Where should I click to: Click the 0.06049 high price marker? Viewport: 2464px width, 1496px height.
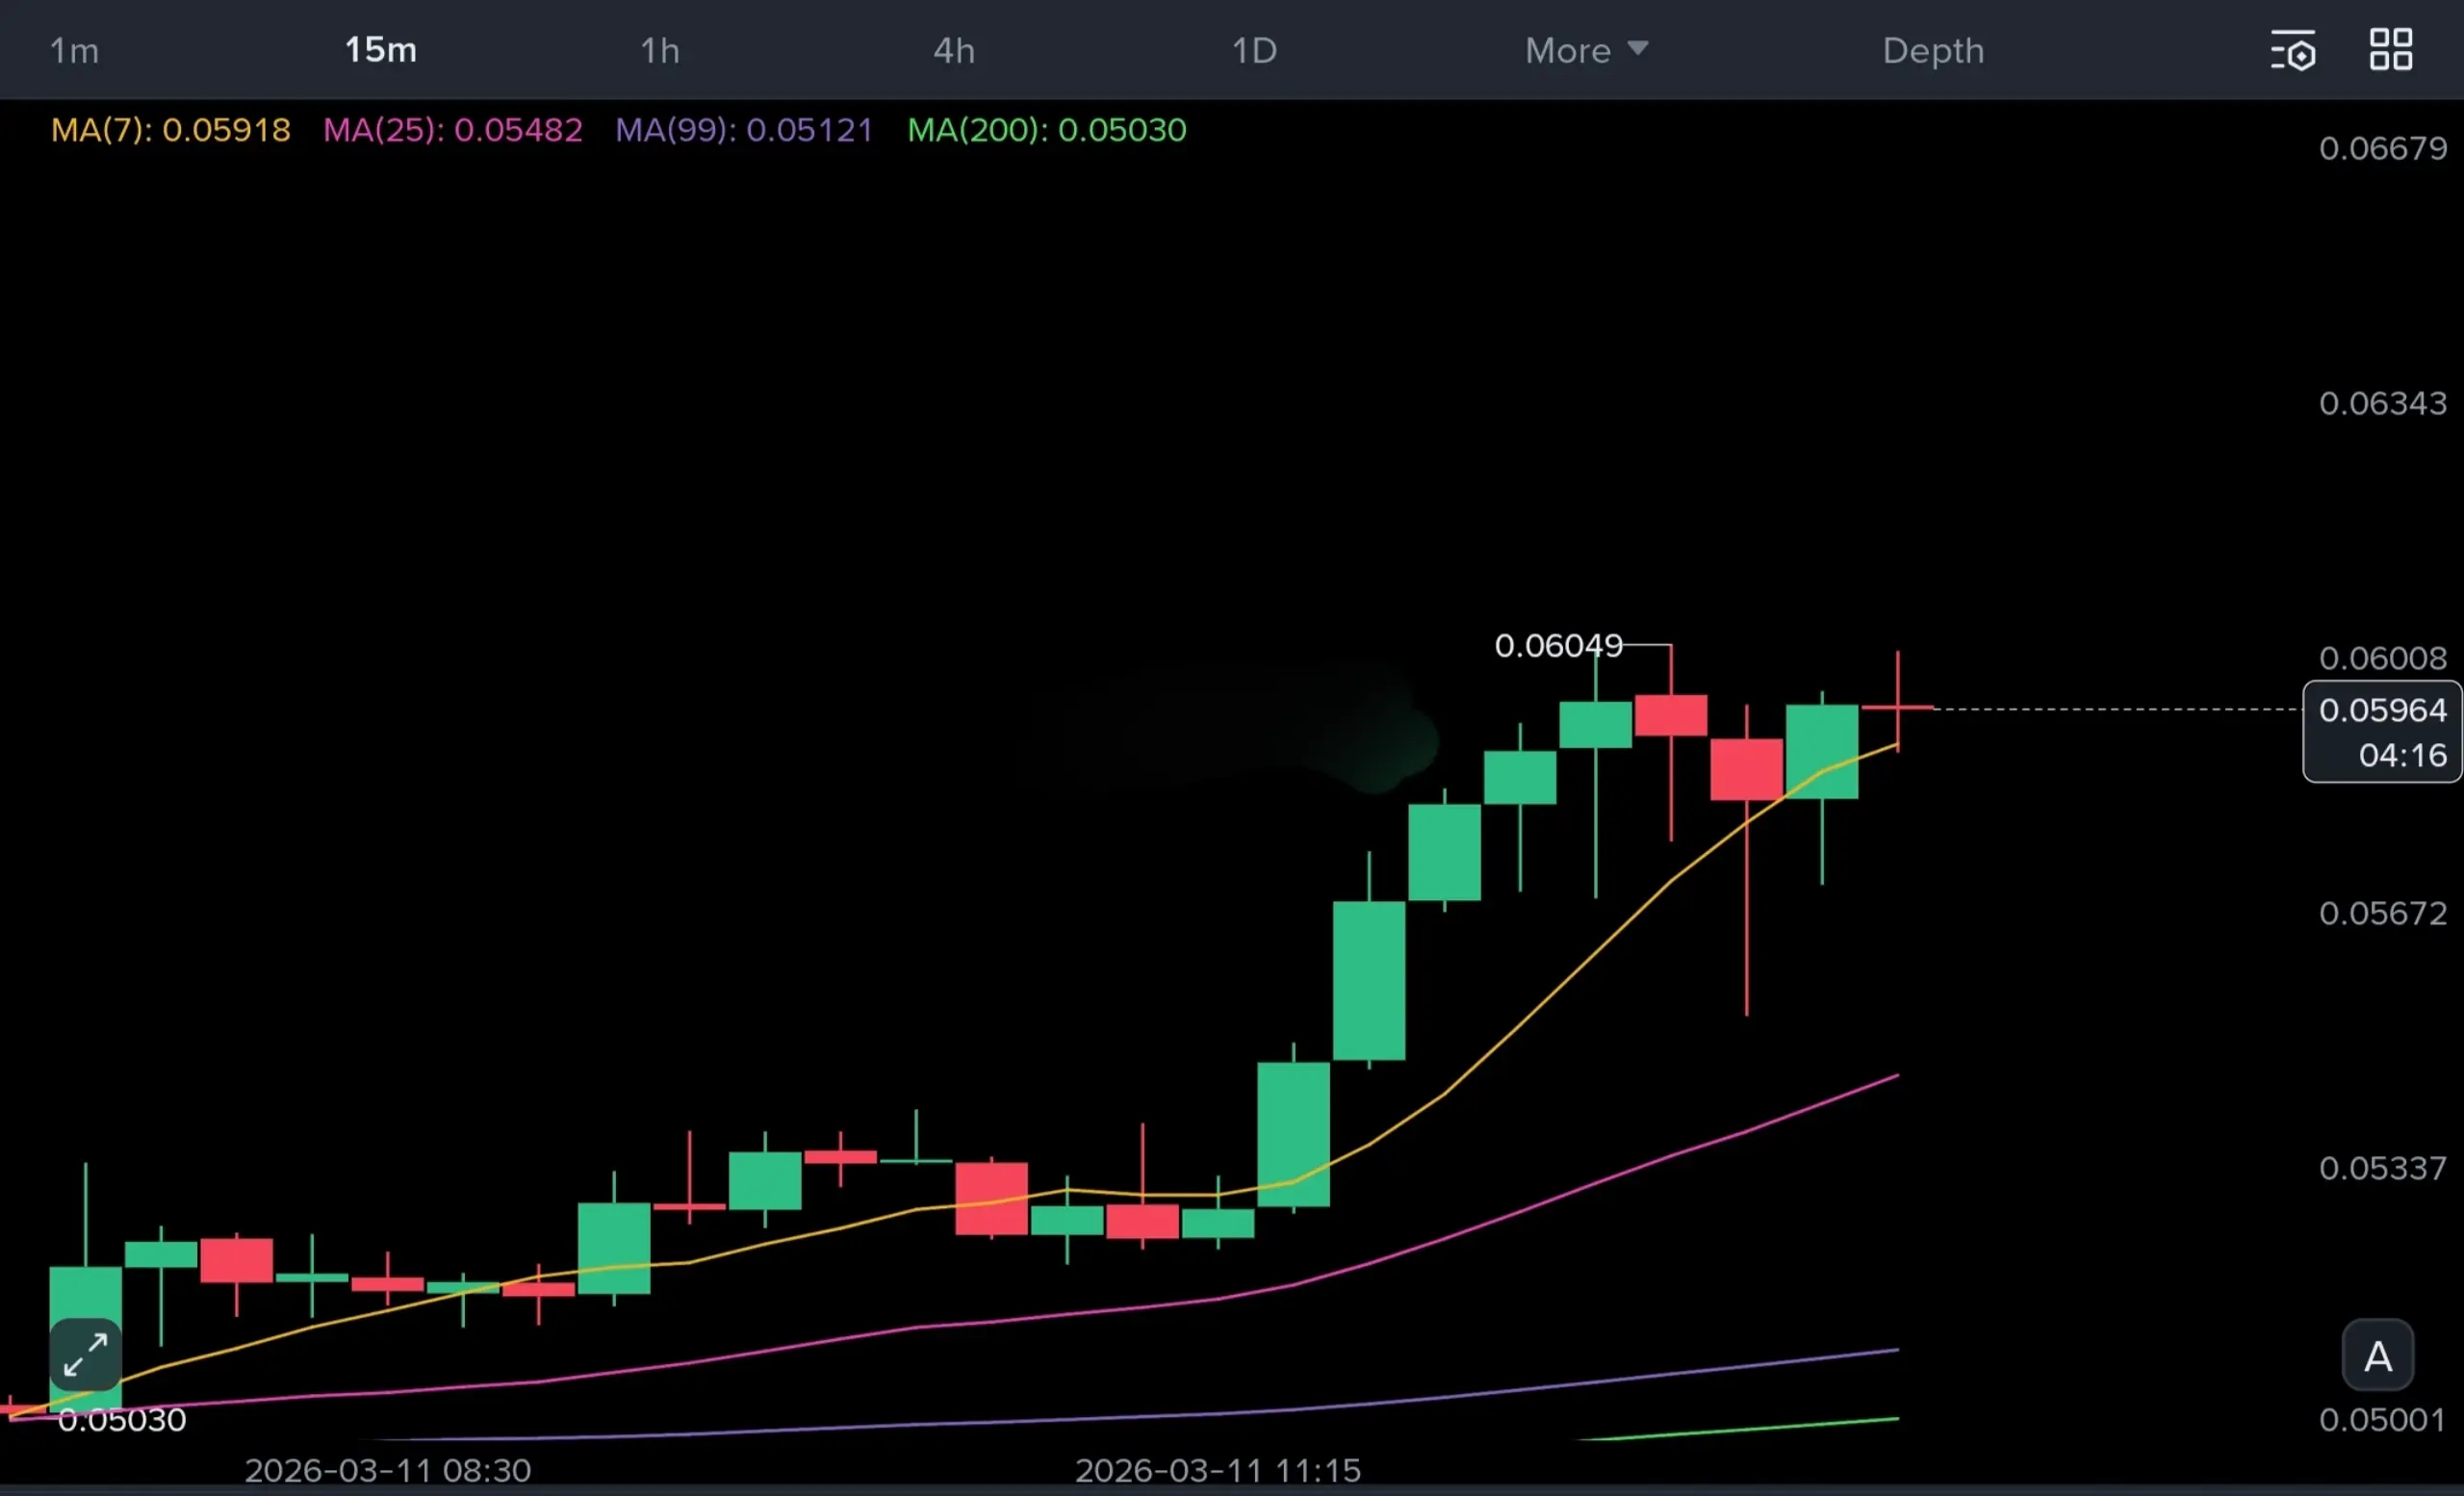coord(1558,646)
